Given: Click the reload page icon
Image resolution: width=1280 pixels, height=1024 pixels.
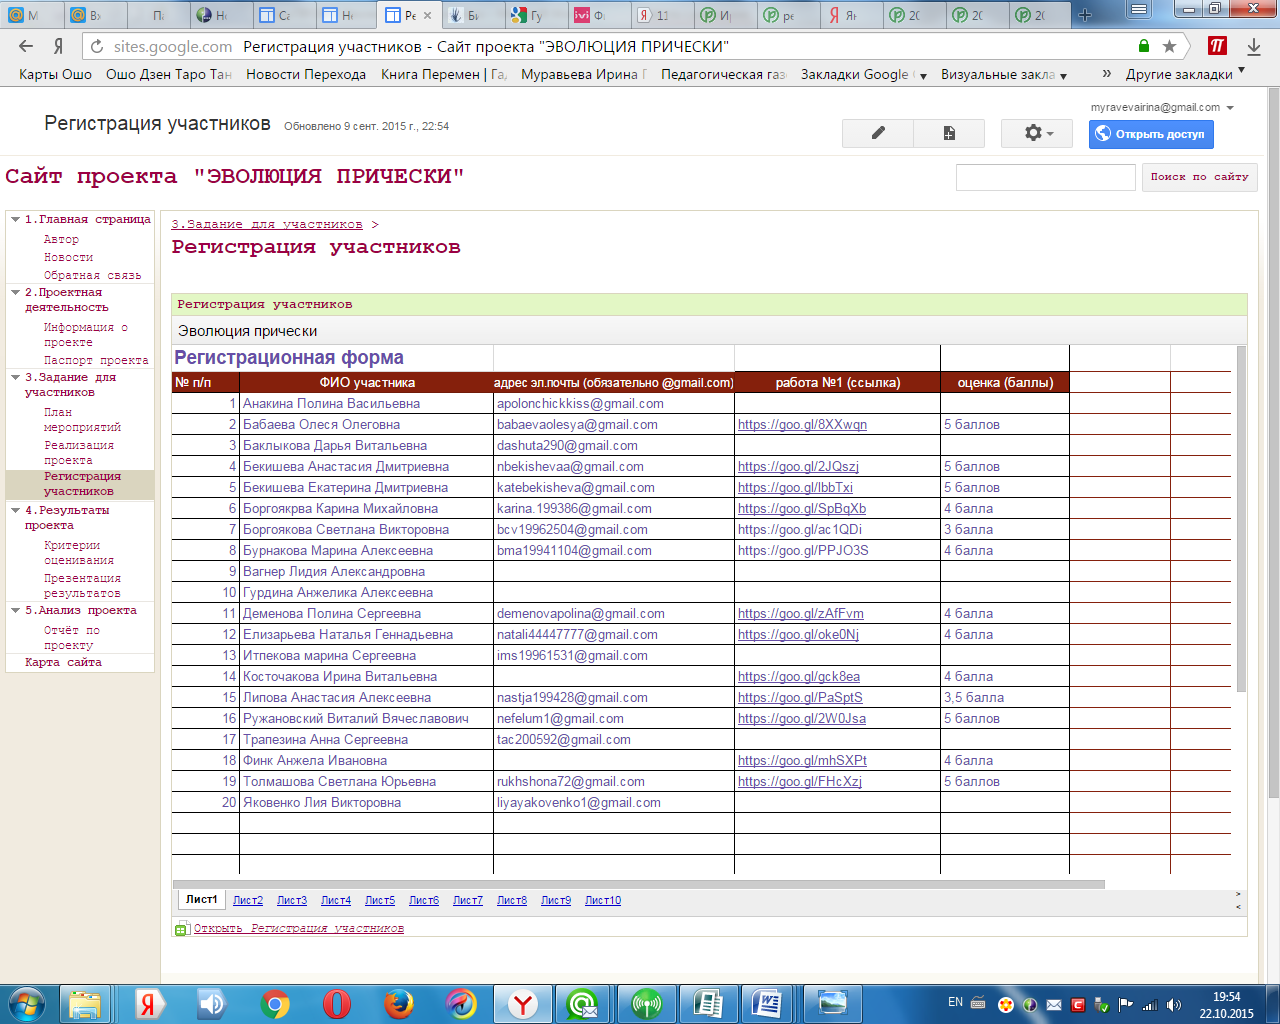Looking at the screenshot, I should point(96,46).
